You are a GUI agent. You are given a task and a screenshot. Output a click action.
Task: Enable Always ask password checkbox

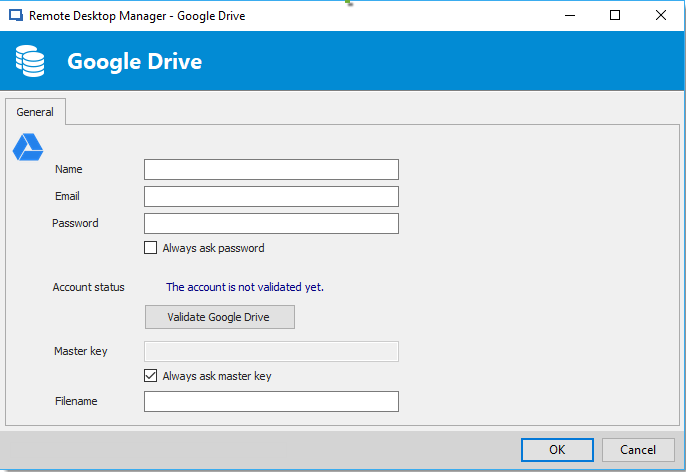[150, 248]
